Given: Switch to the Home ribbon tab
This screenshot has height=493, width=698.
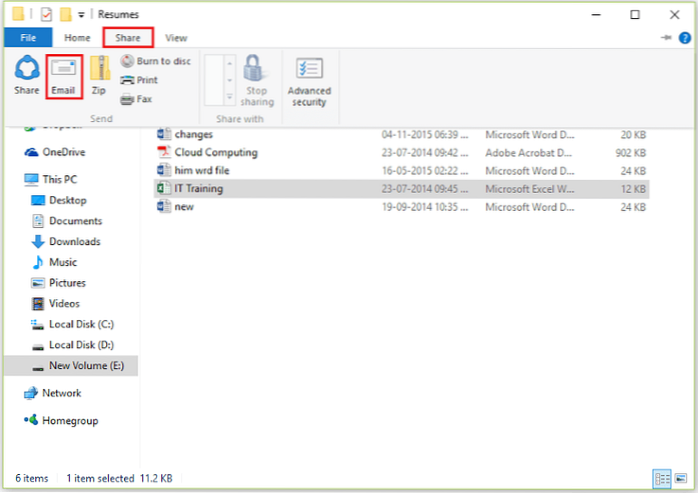Looking at the screenshot, I should 77,38.
